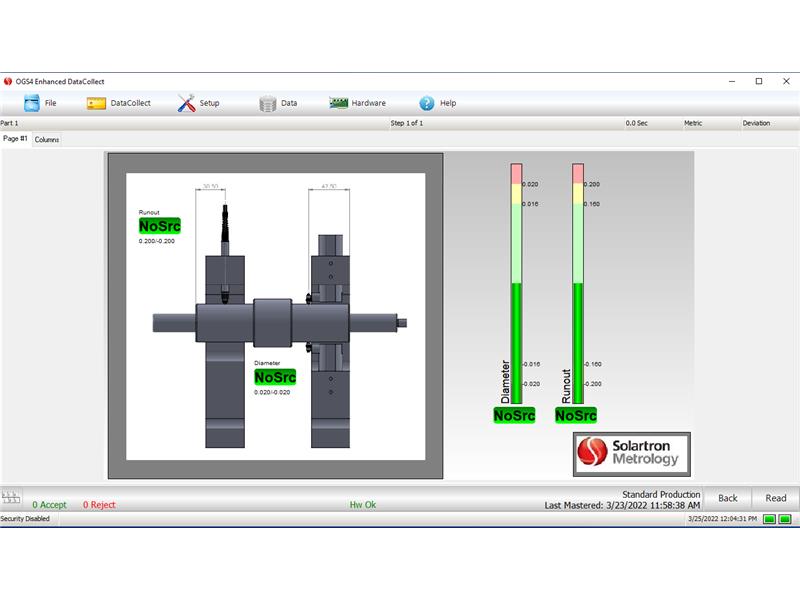Switch to the Page #1 tab
The height and width of the screenshot is (600, 800).
click(15, 139)
